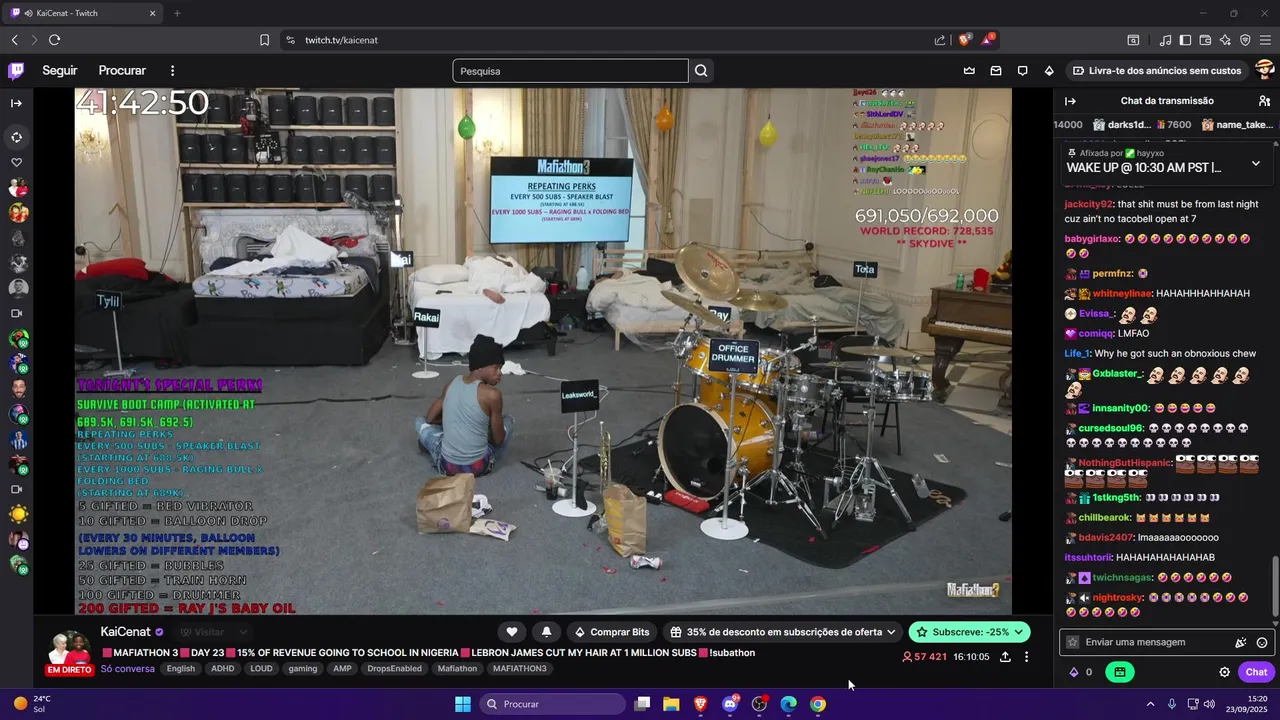1280x720 pixels.
Task: Expand the left channels sidebar
Action: (x=16, y=103)
